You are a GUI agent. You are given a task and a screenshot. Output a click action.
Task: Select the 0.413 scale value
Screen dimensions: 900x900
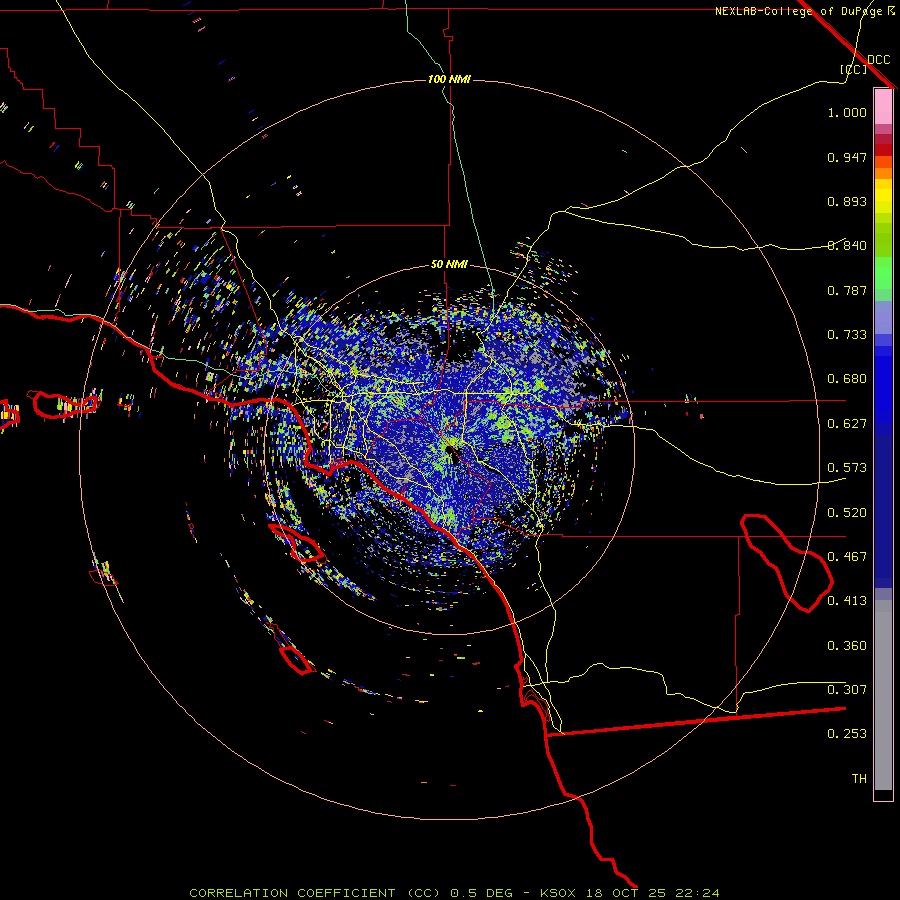tap(847, 601)
